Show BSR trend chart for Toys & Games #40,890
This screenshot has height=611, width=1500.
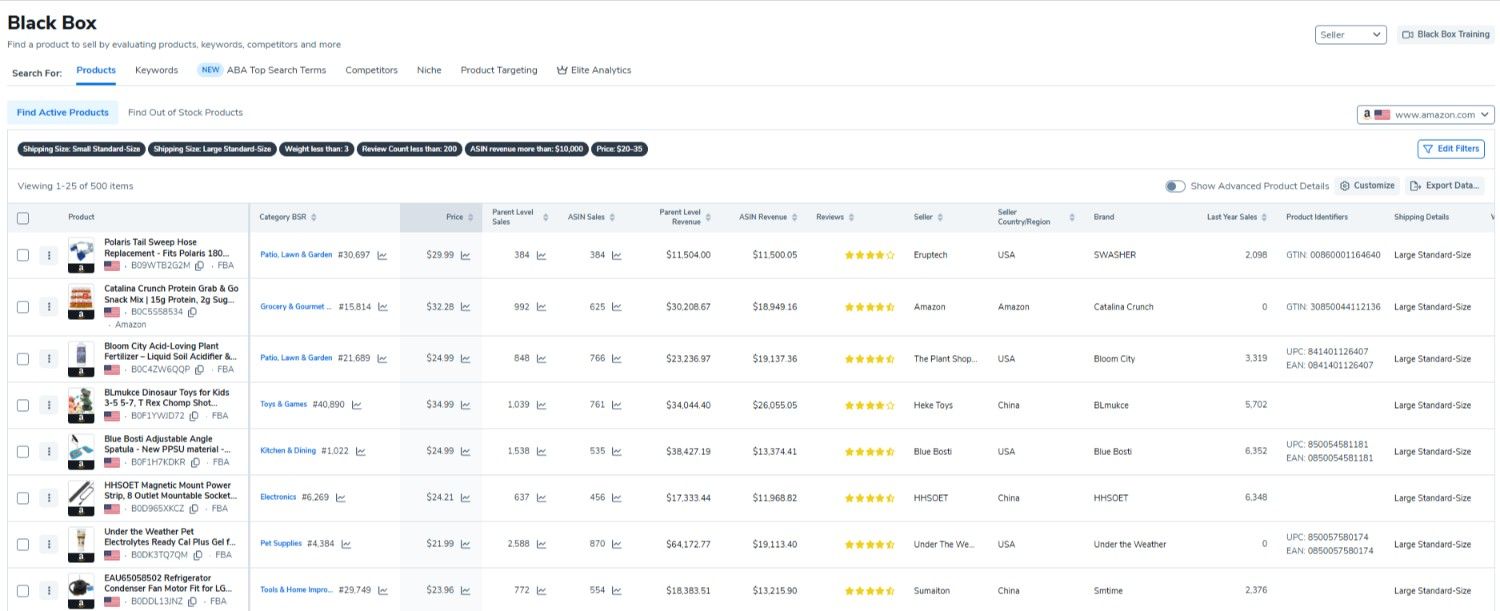356,405
